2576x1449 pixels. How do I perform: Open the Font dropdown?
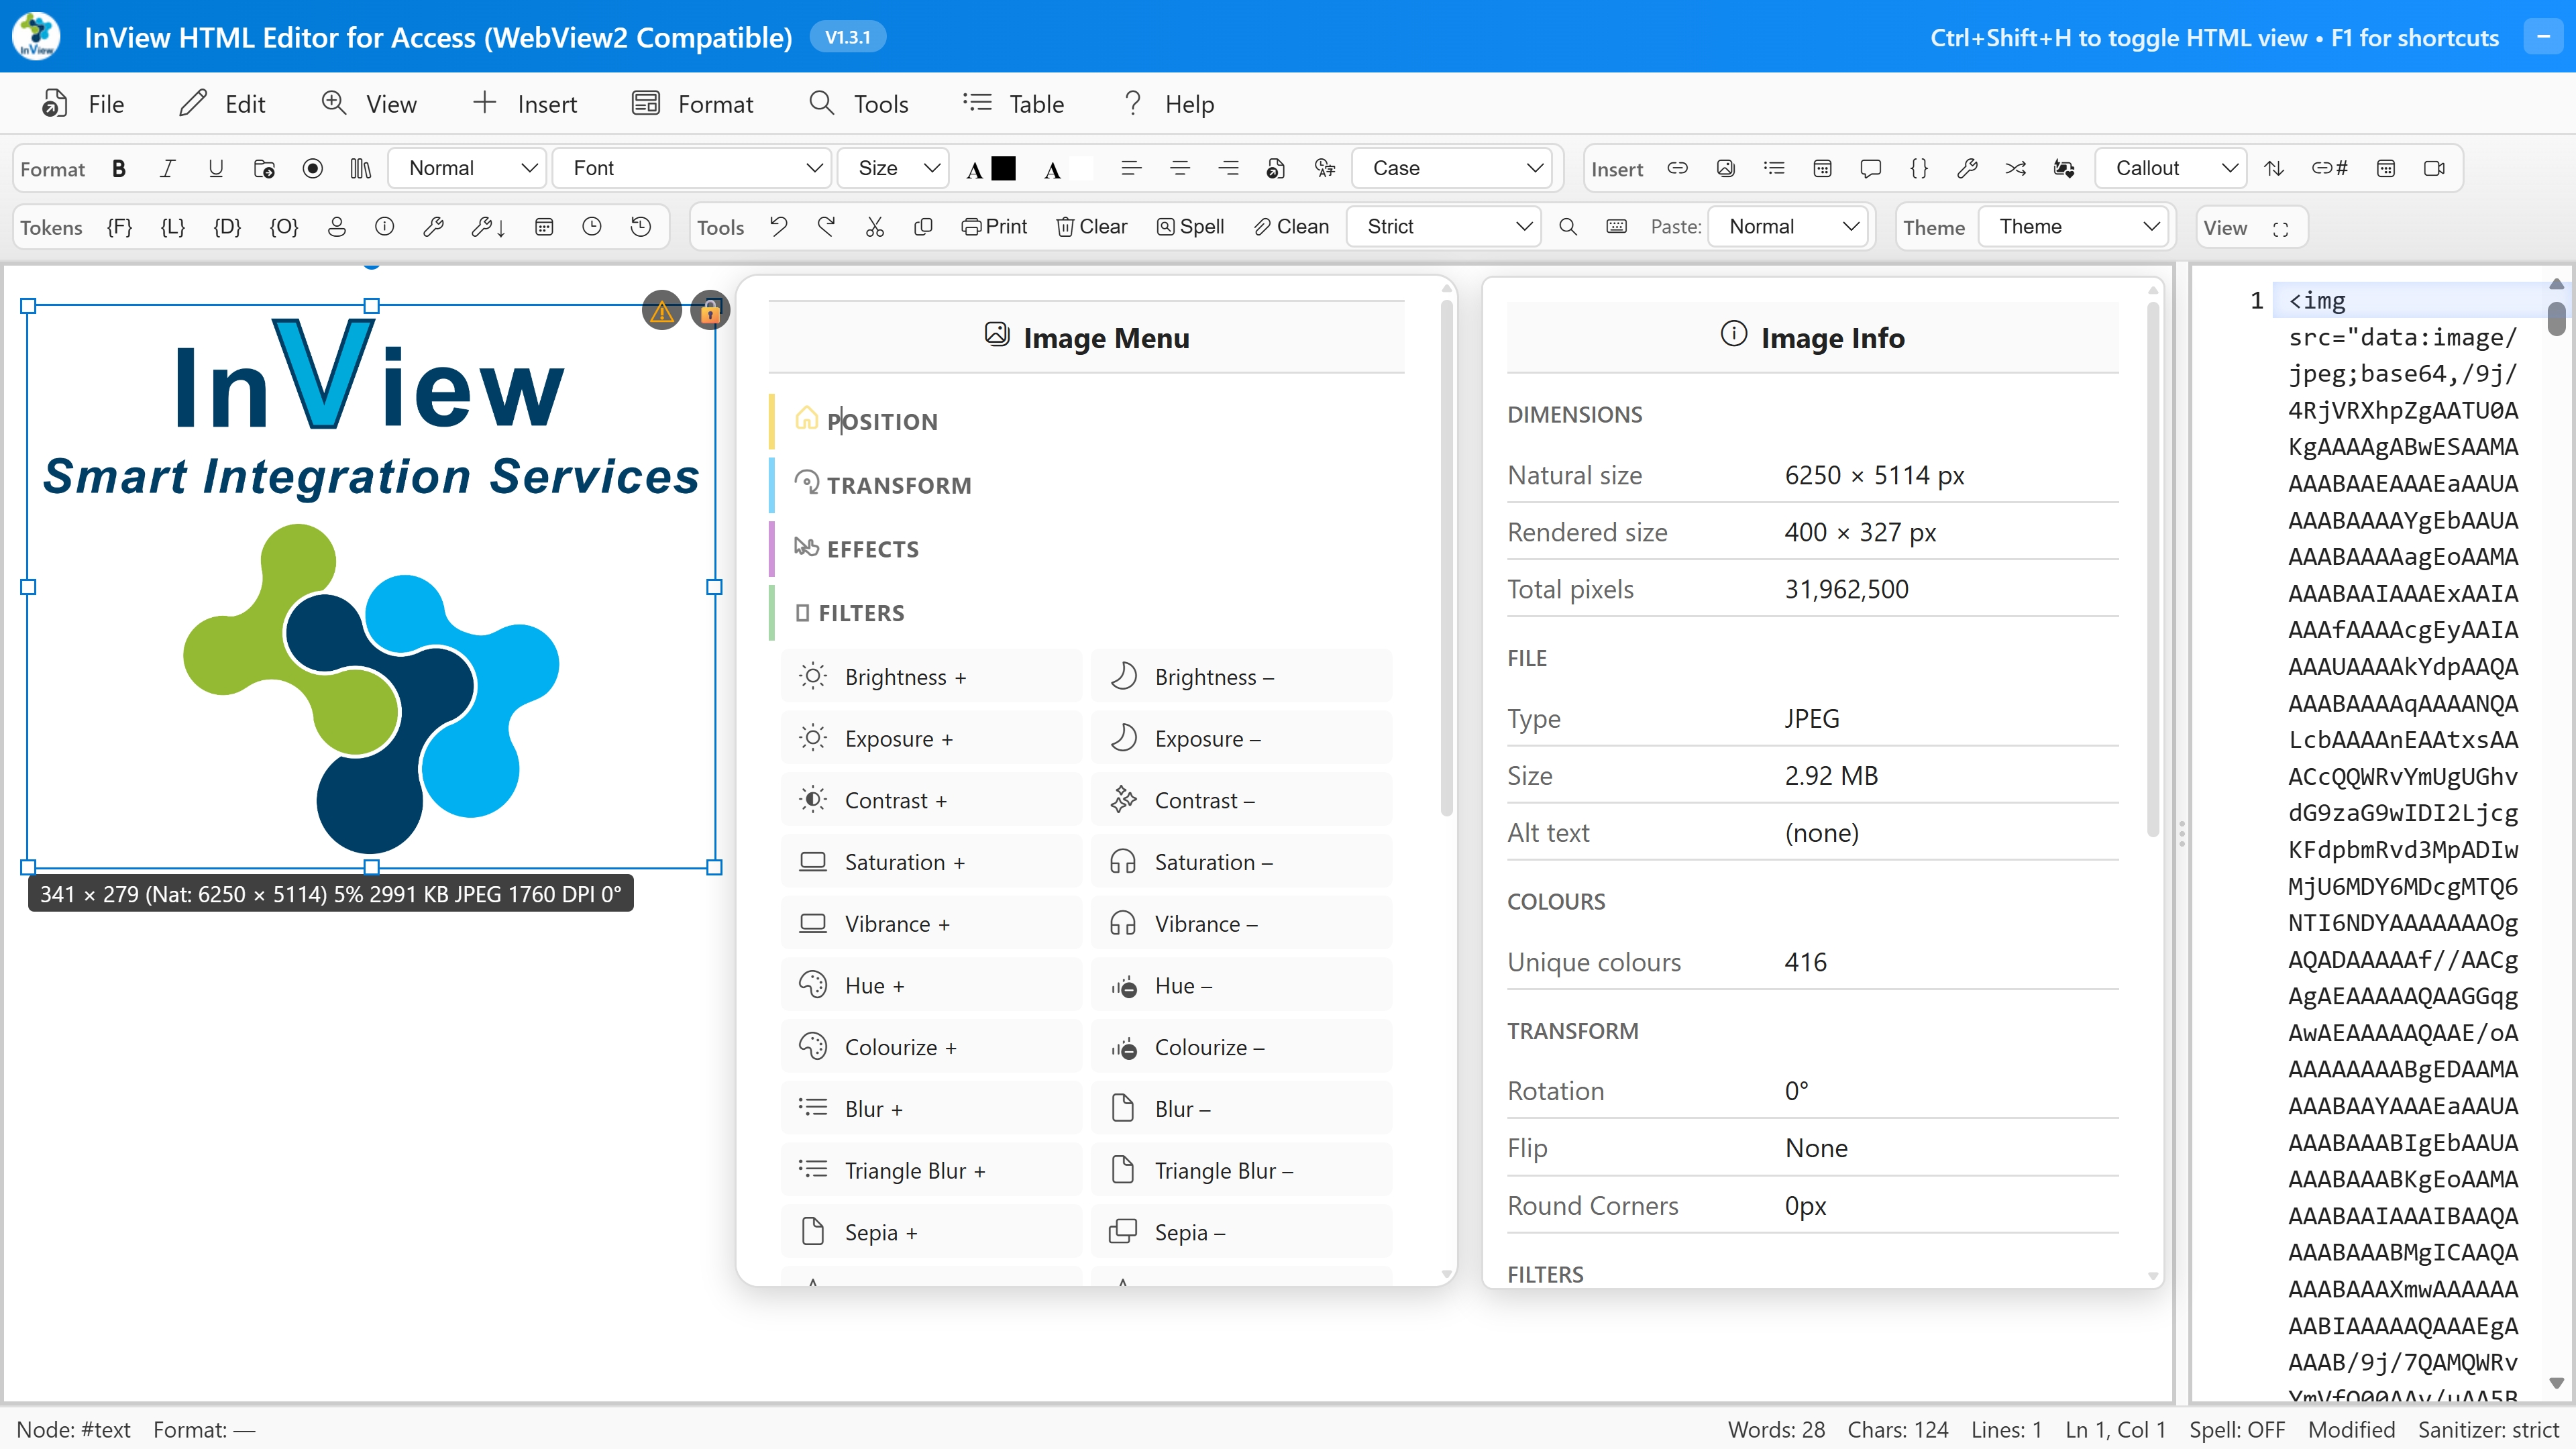692,168
